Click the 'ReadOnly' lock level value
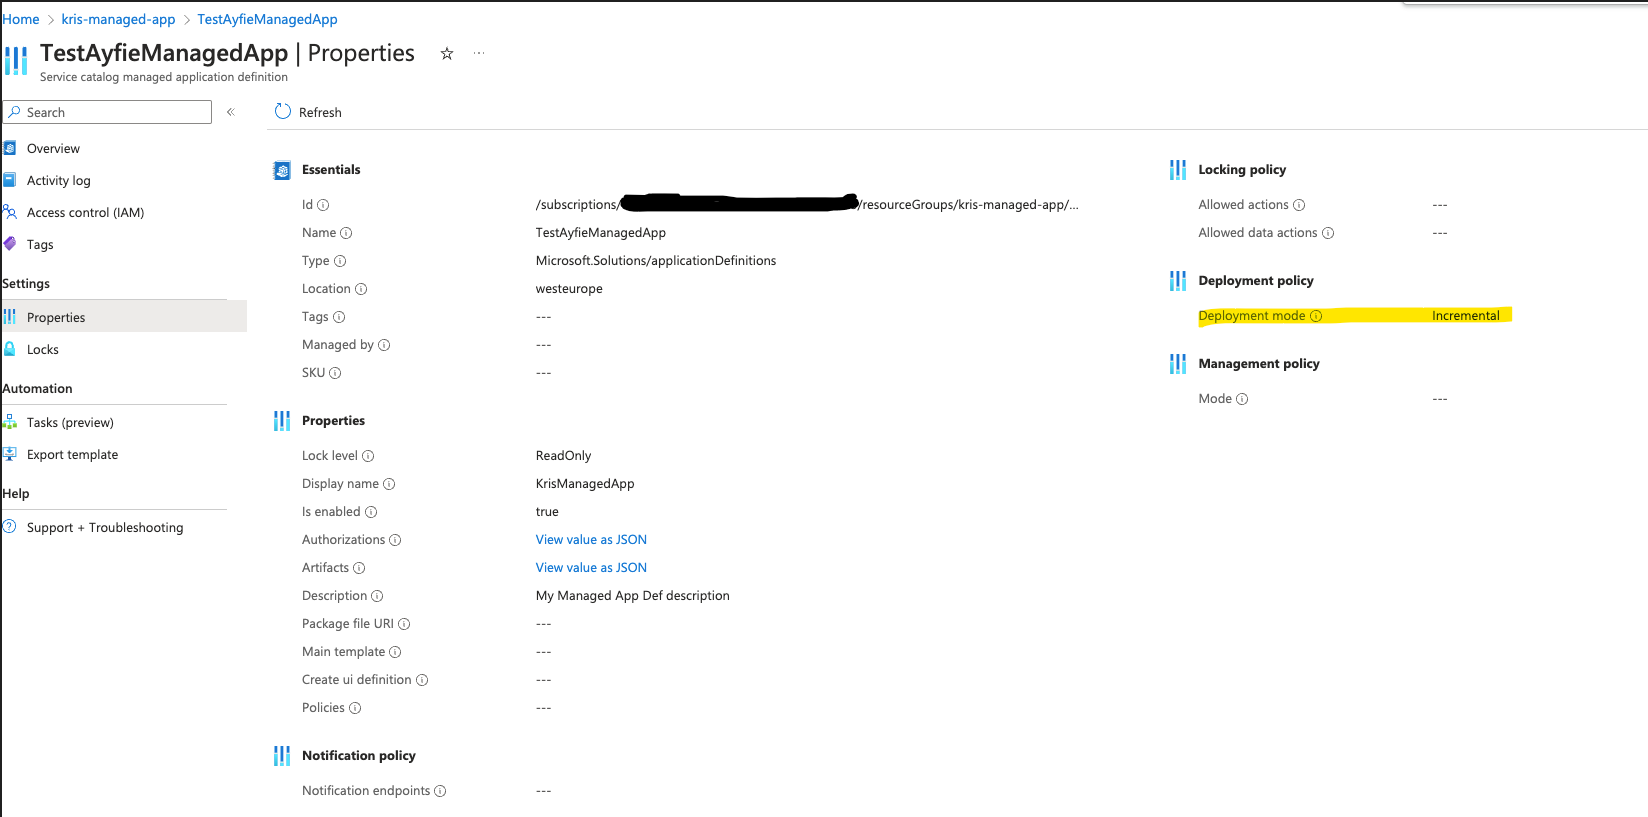The width and height of the screenshot is (1648, 817). (x=563, y=455)
